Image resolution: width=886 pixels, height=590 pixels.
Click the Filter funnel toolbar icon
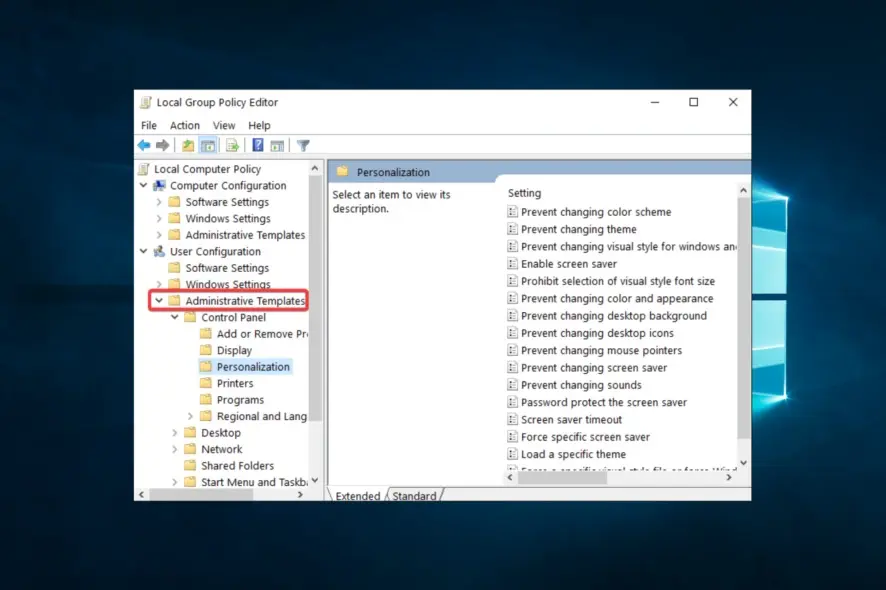(x=303, y=146)
